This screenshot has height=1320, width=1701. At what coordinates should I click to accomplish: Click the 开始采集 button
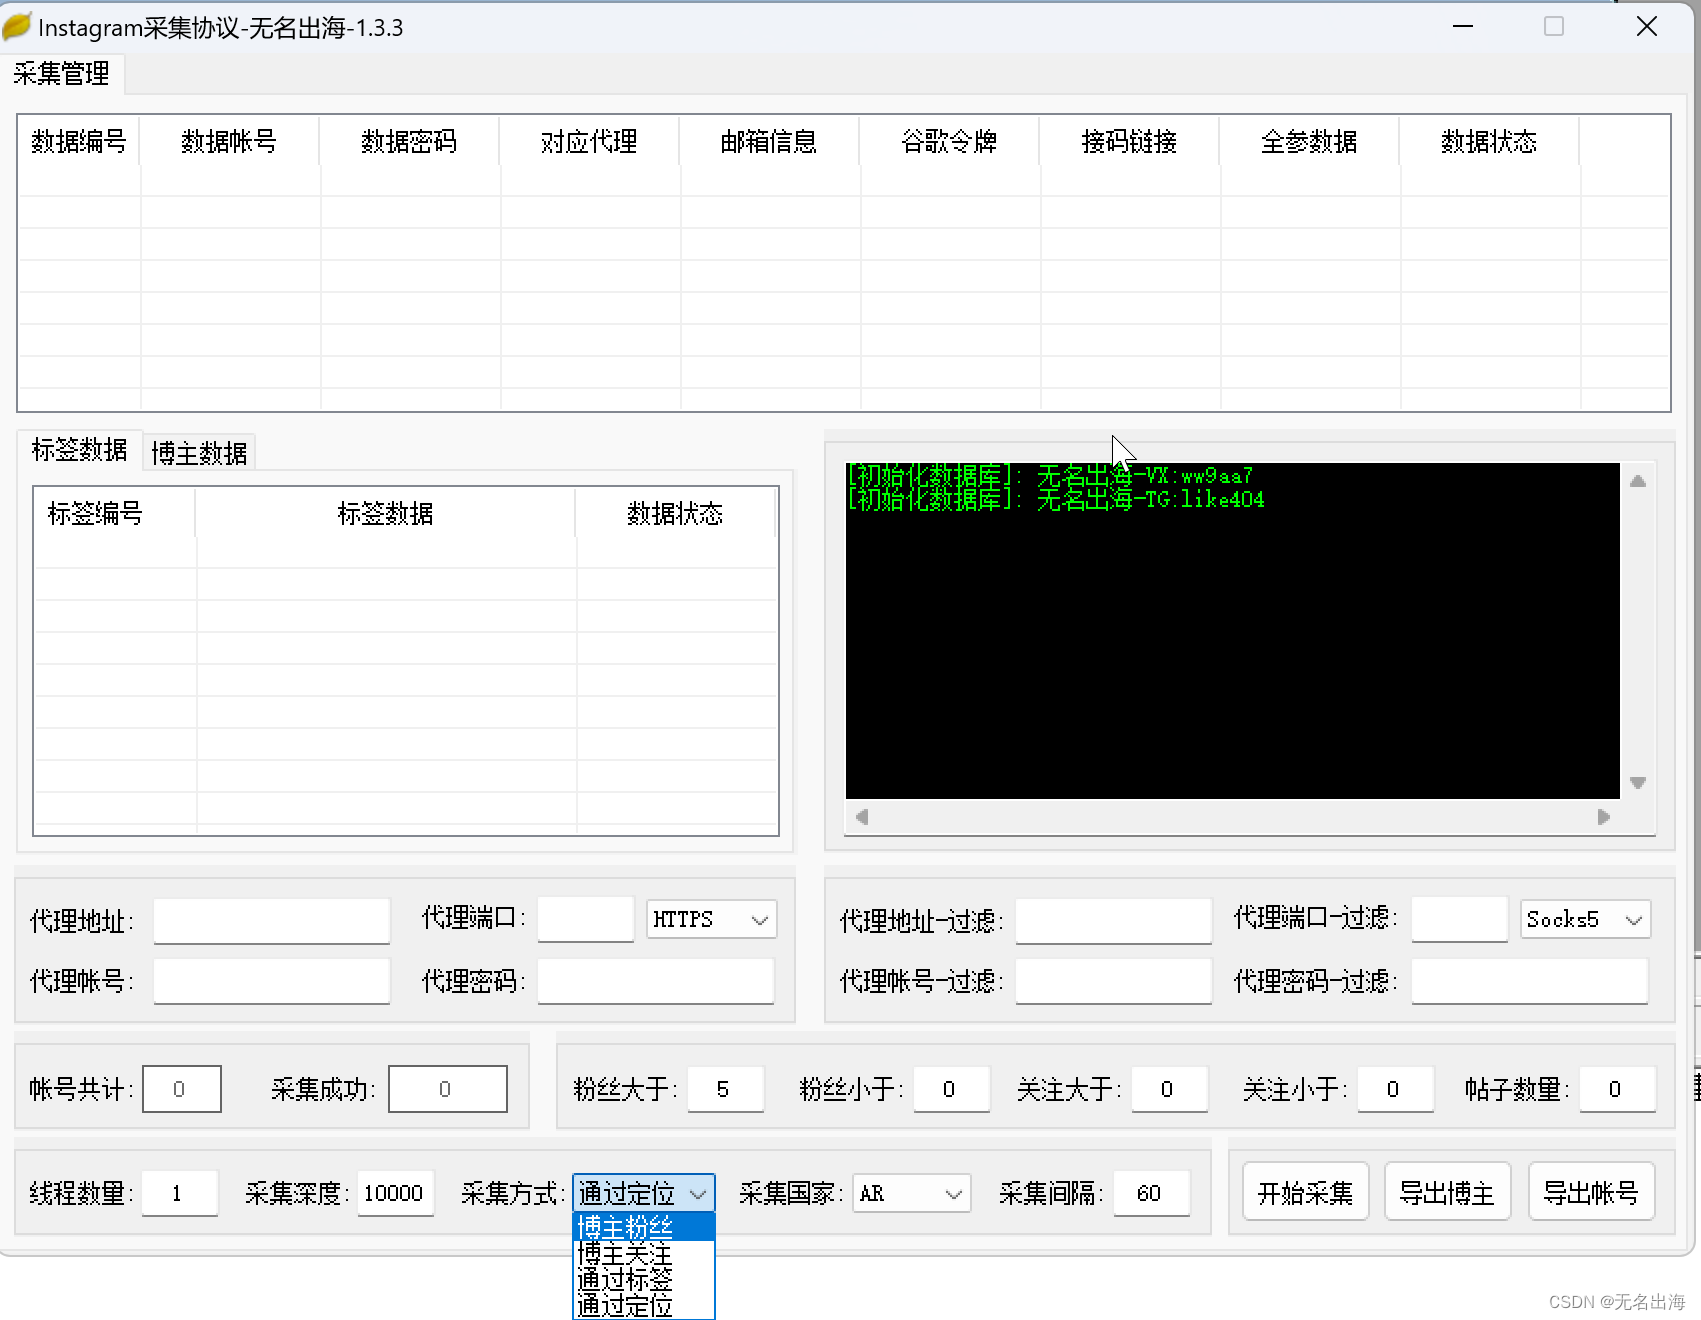(x=1305, y=1192)
